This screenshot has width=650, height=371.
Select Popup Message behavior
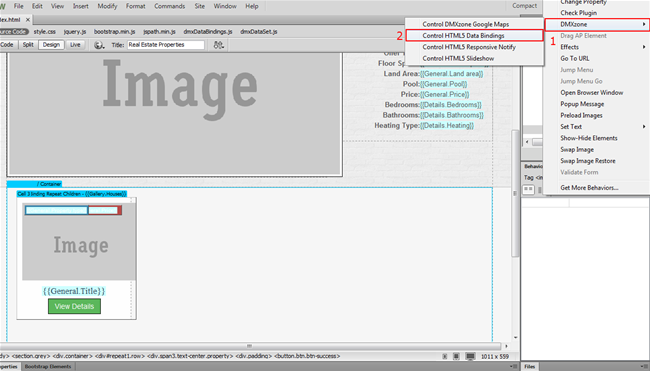[x=582, y=104]
